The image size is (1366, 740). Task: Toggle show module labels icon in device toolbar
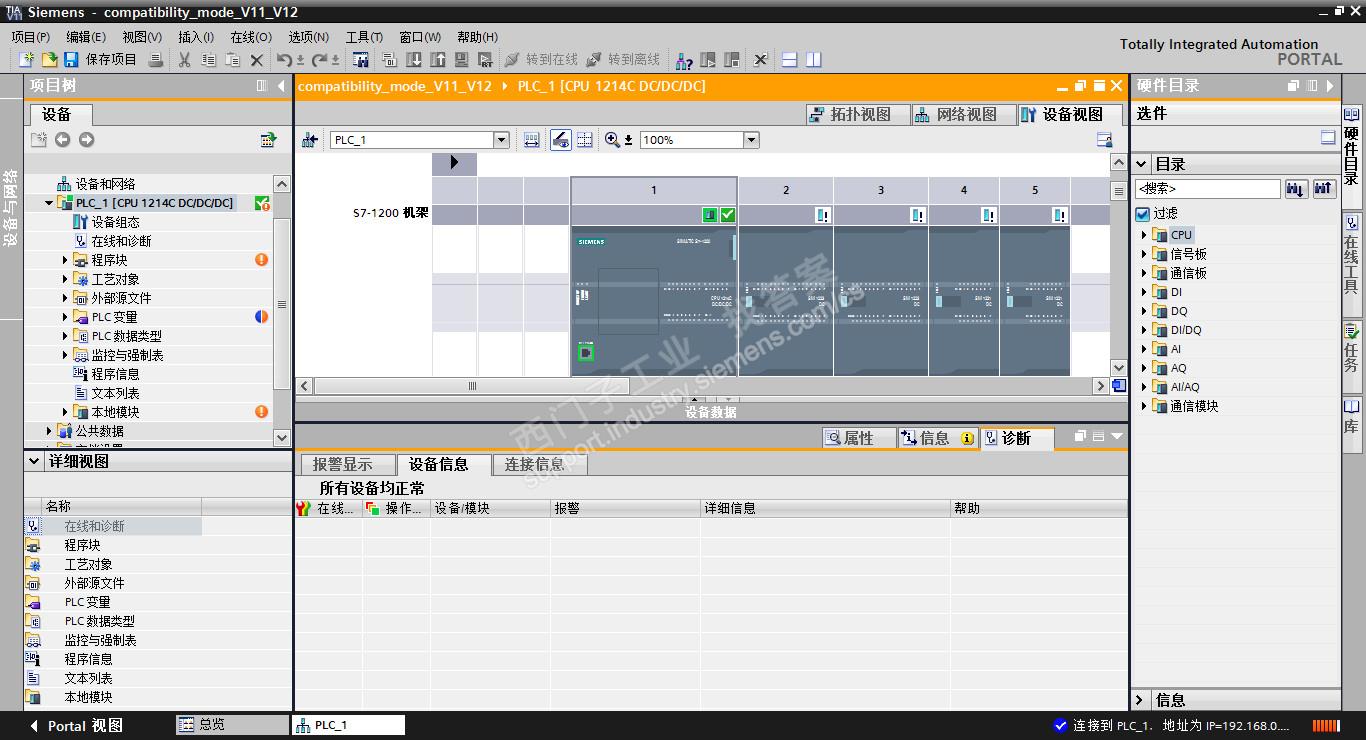point(561,140)
